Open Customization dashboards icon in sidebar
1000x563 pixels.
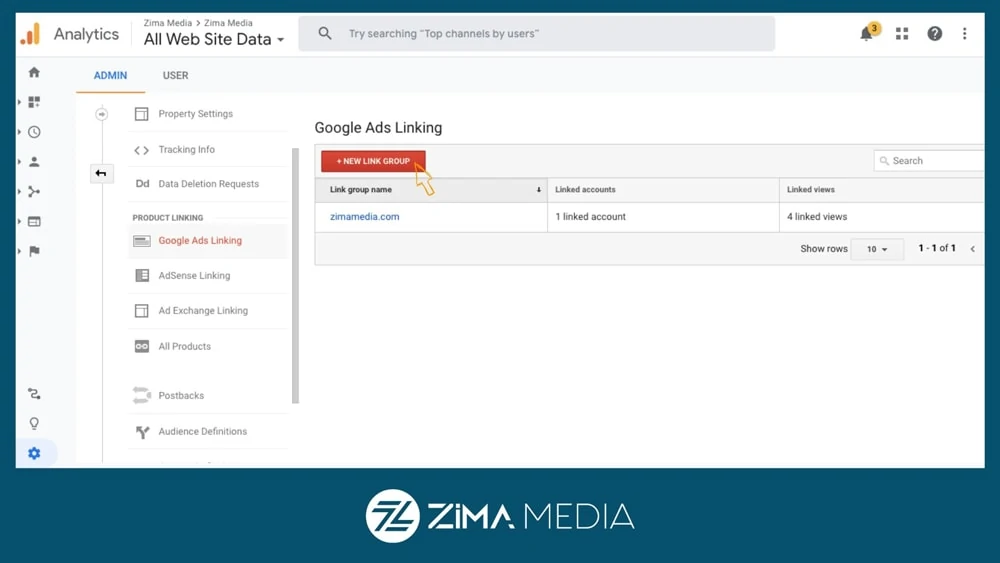pos(34,102)
